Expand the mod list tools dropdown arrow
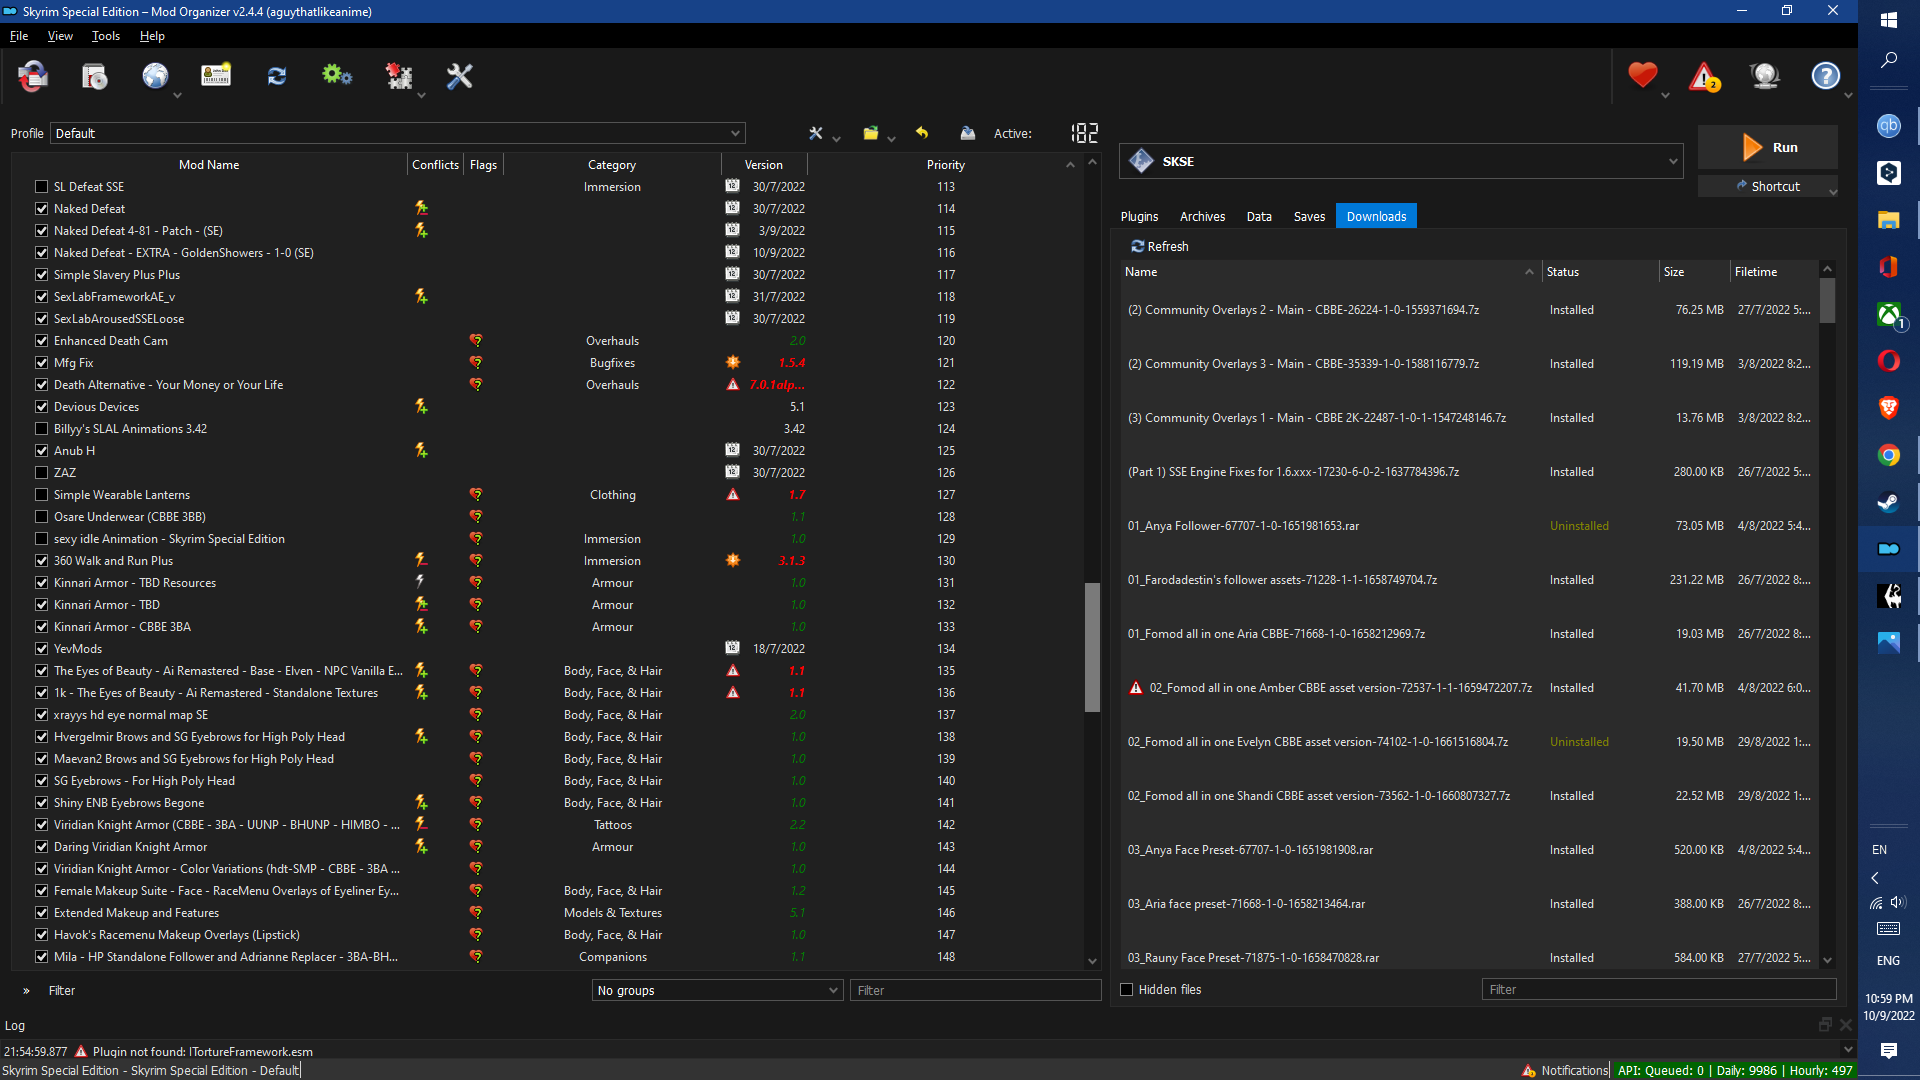Image resolution: width=1920 pixels, height=1080 pixels. [x=837, y=138]
